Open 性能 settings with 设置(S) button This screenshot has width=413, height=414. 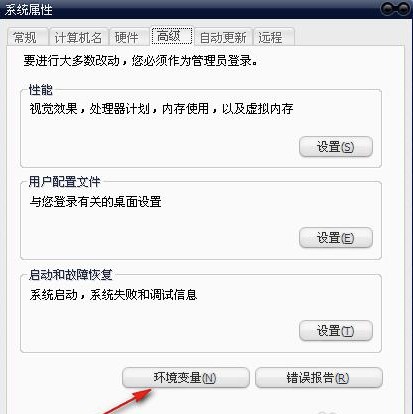(x=336, y=146)
